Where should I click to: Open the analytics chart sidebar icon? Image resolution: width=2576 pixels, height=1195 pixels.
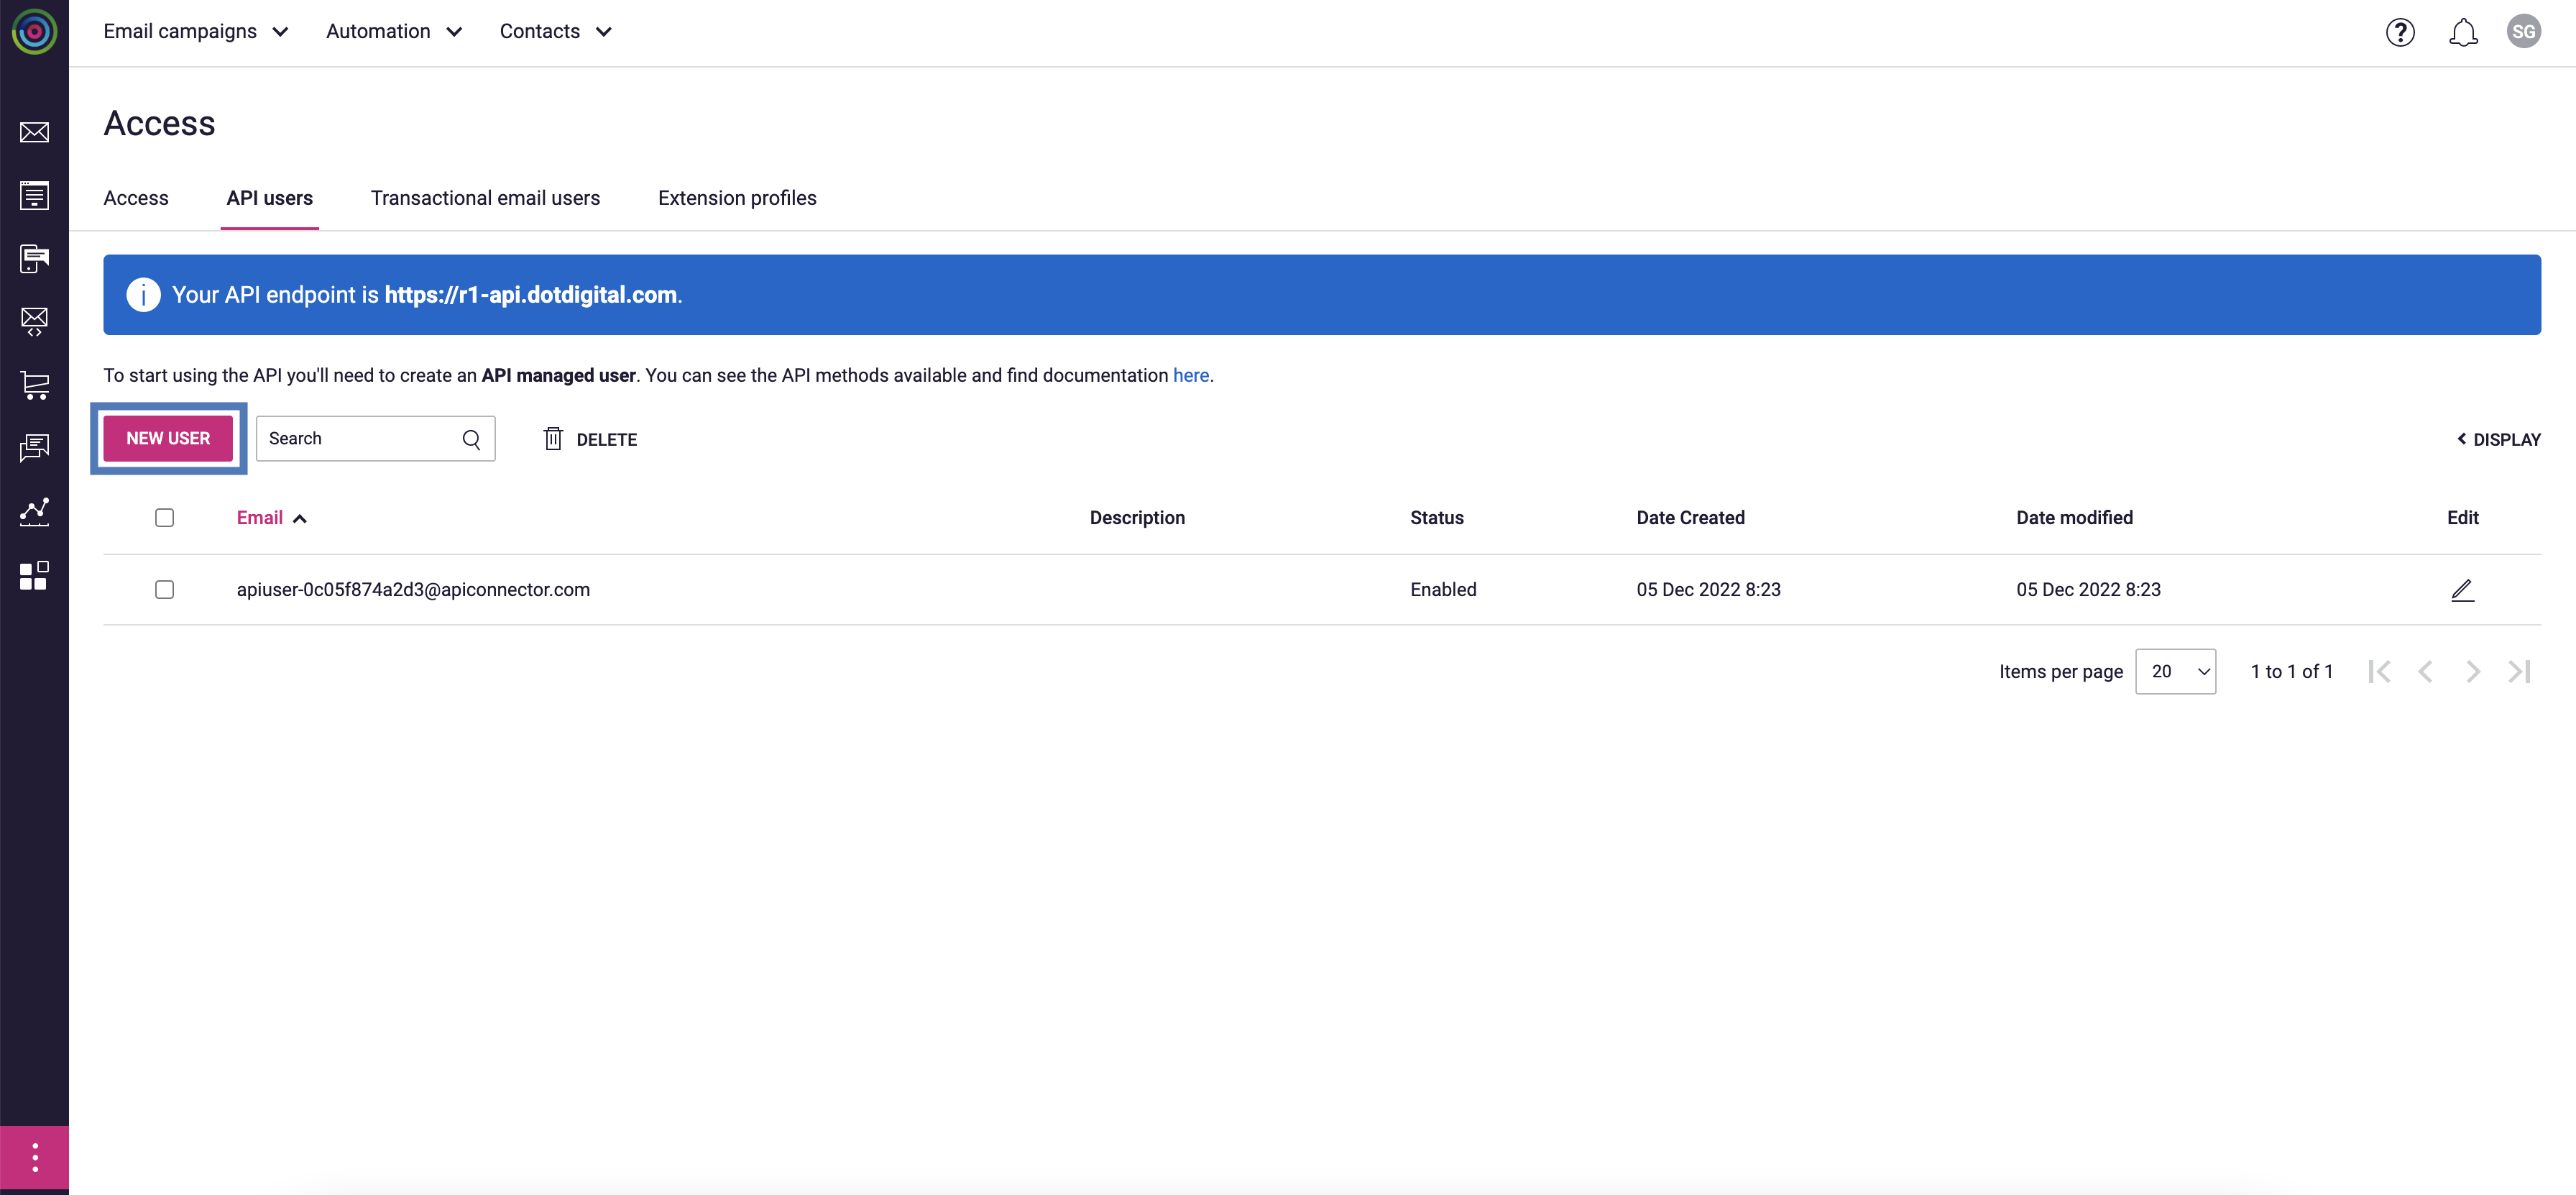click(x=34, y=512)
